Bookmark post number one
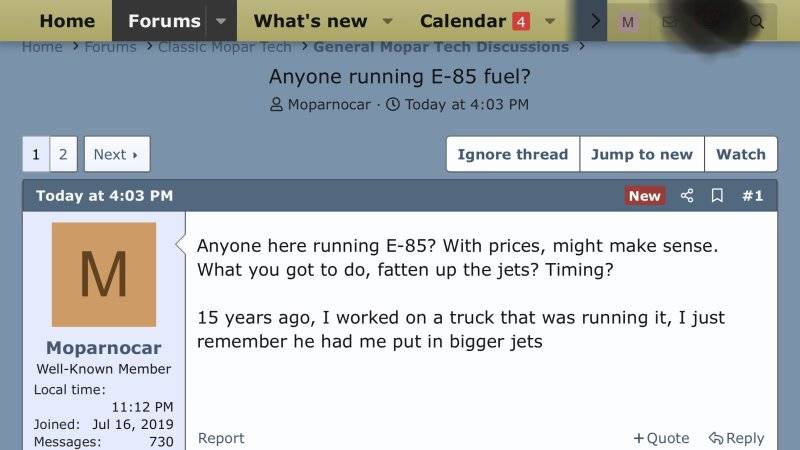Screen dimensions: 800x450 717,195
